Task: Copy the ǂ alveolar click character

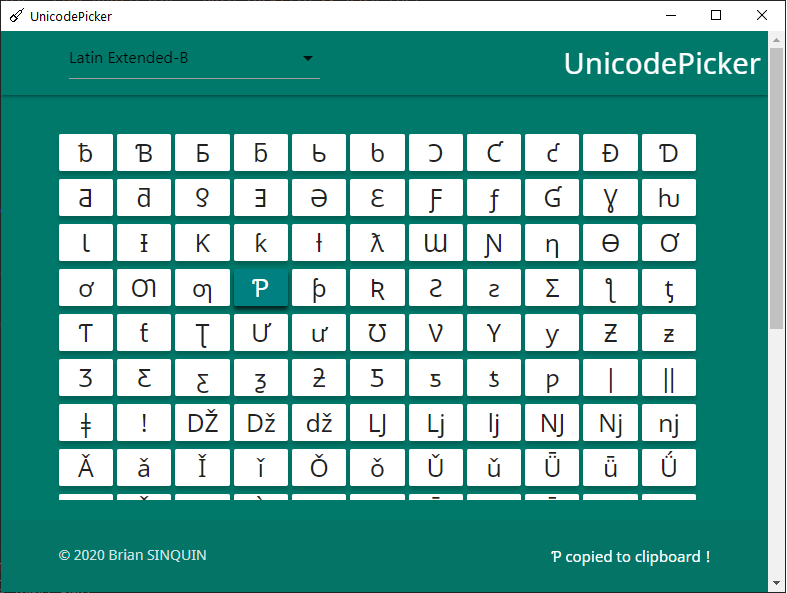Action: click(x=86, y=423)
